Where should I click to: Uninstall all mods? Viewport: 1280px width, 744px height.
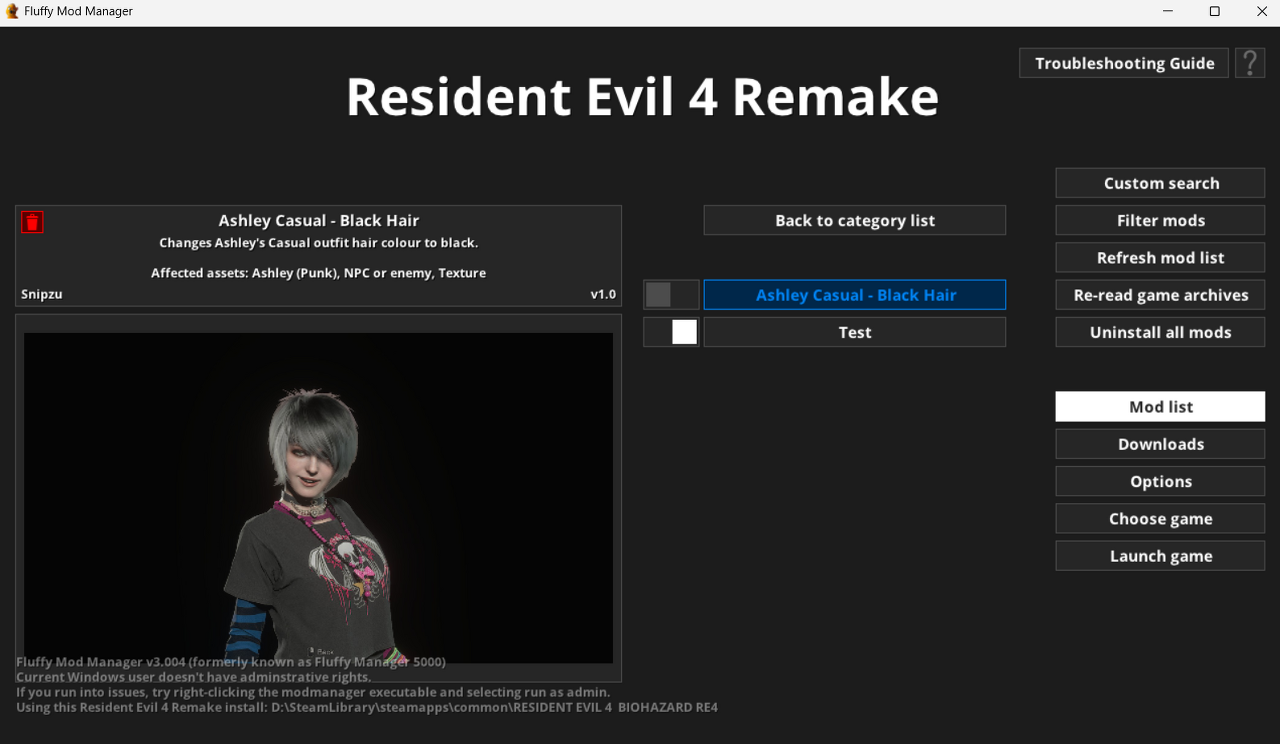coord(1160,332)
